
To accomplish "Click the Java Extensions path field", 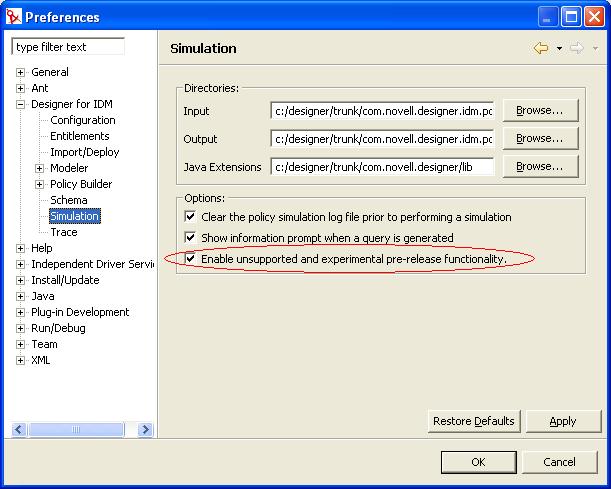I will 382,167.
